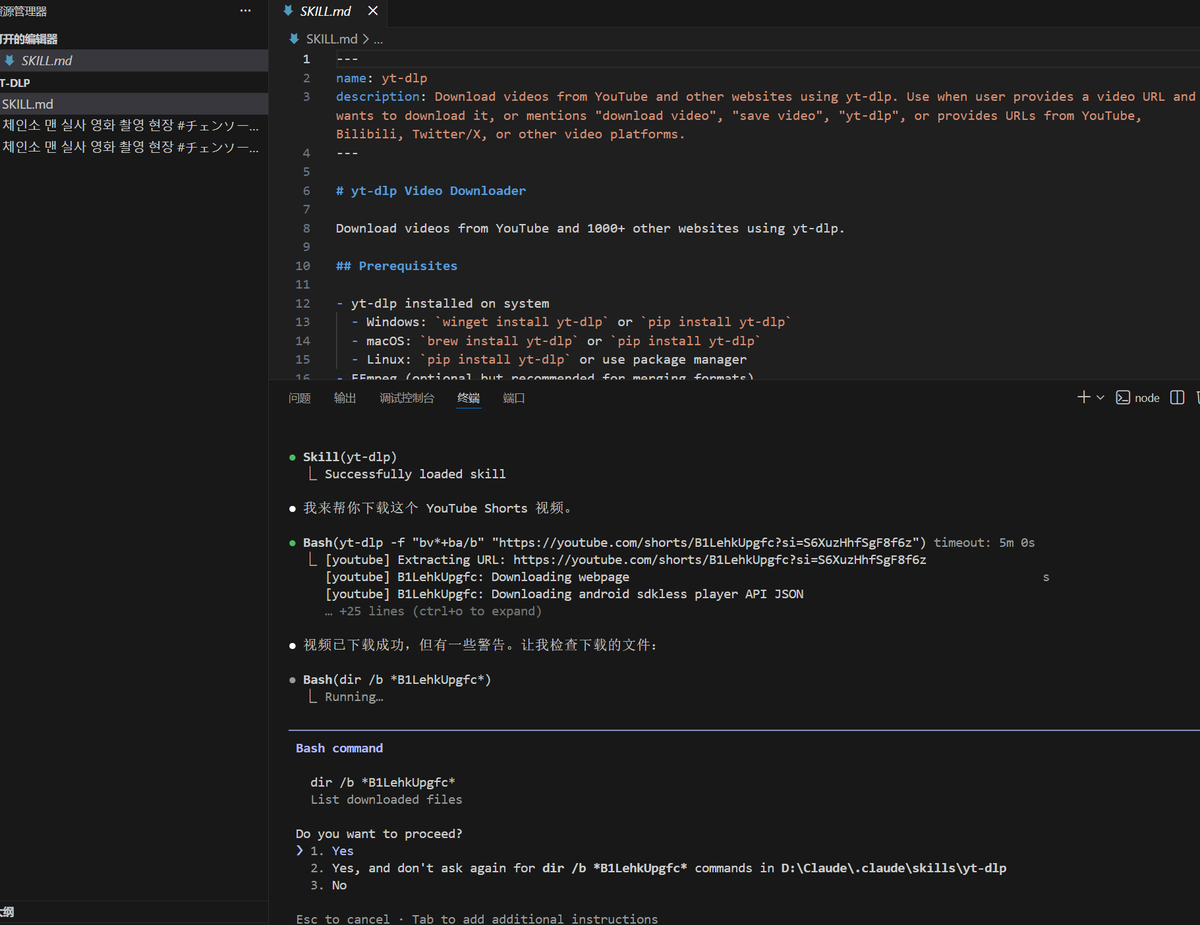Click the 'Successfully loaded skill' terminal line
Screen dimensions: 1200x925
415,474
